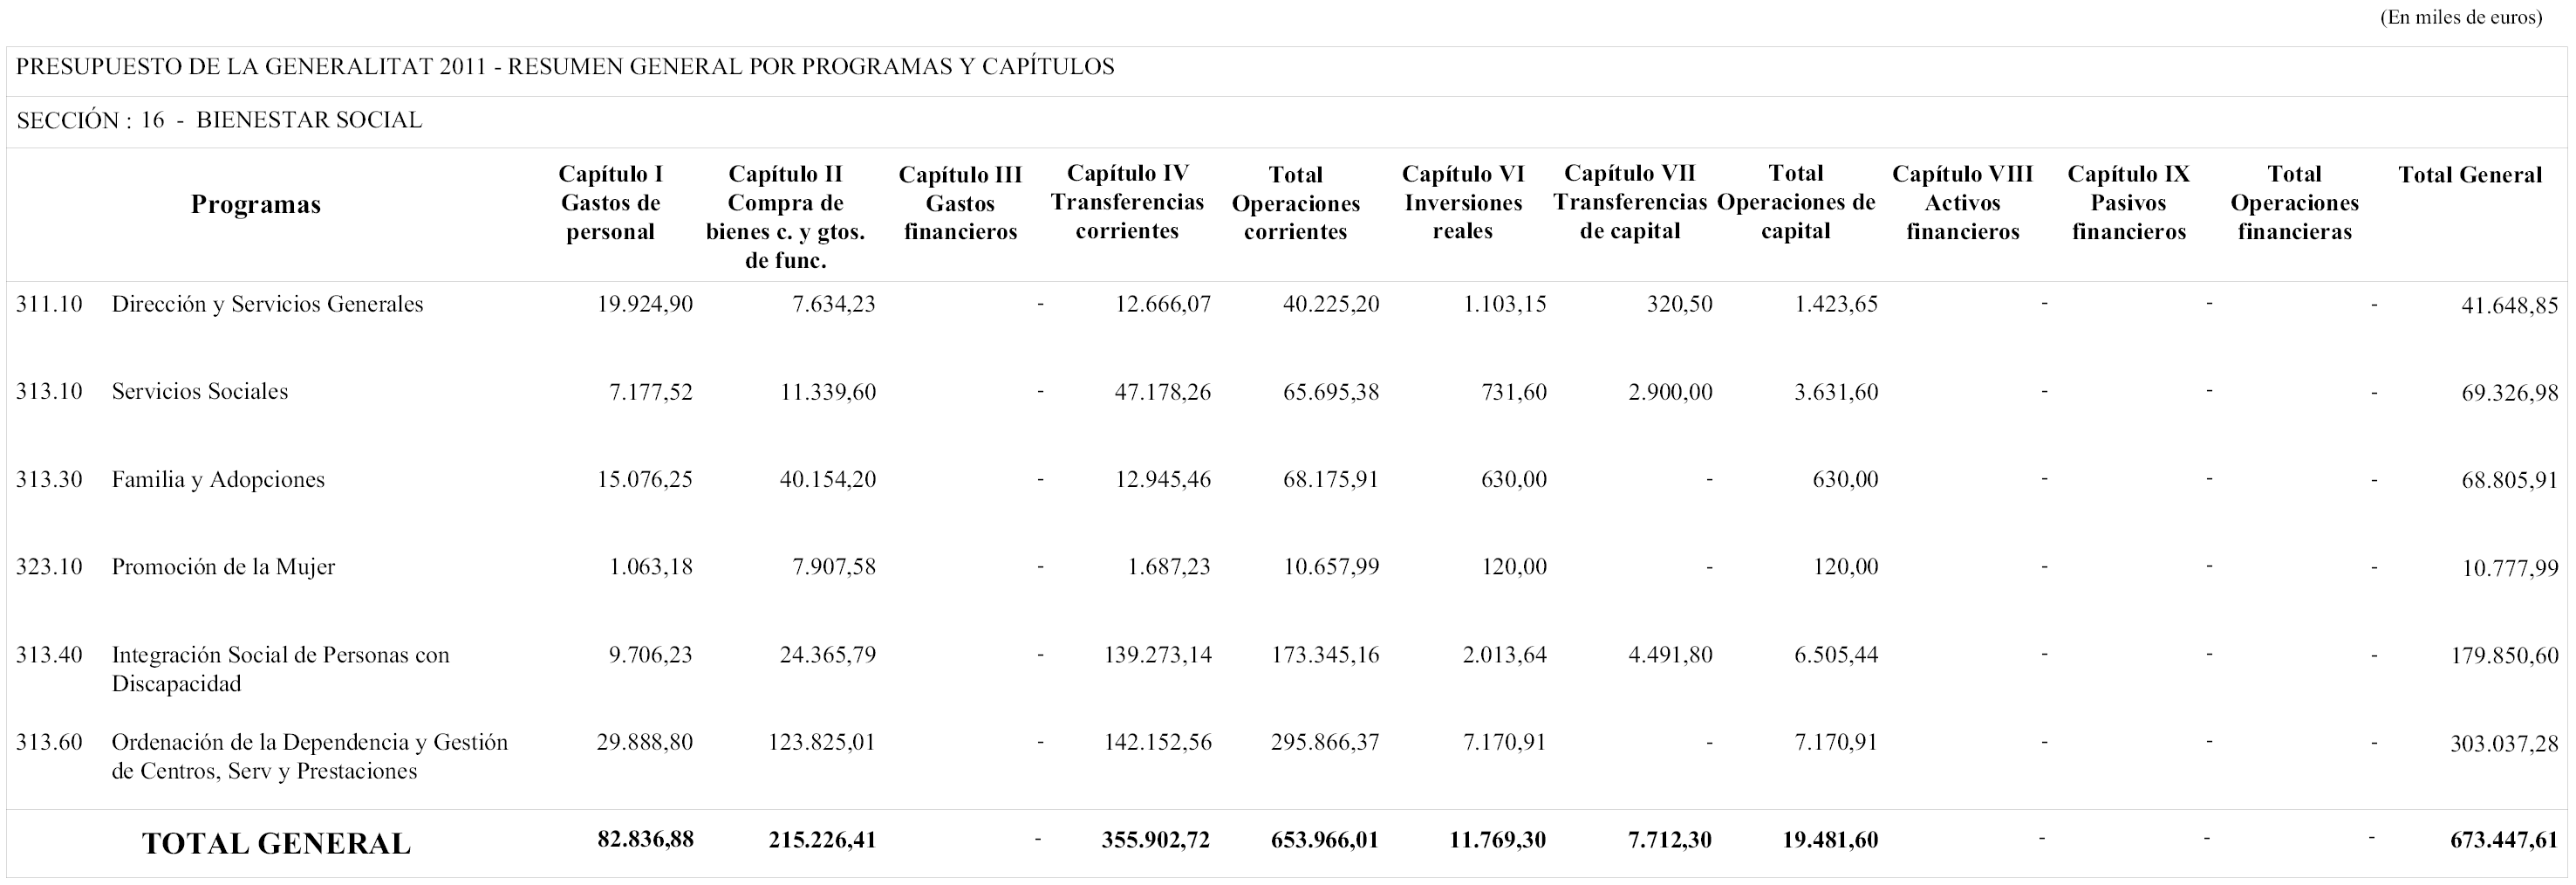Select Dirección y Servicios Generales row label
Image resolution: width=2576 pixels, height=885 pixels.
coord(267,304)
